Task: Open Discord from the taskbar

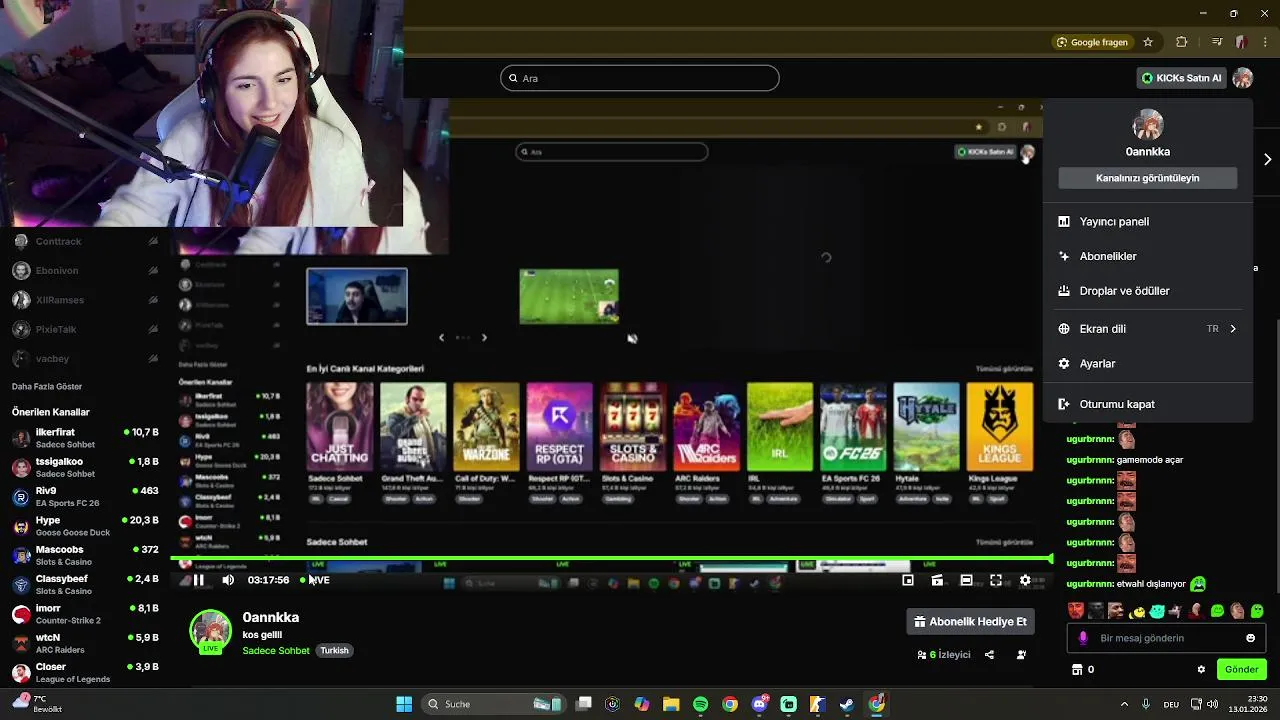Action: tap(759, 704)
